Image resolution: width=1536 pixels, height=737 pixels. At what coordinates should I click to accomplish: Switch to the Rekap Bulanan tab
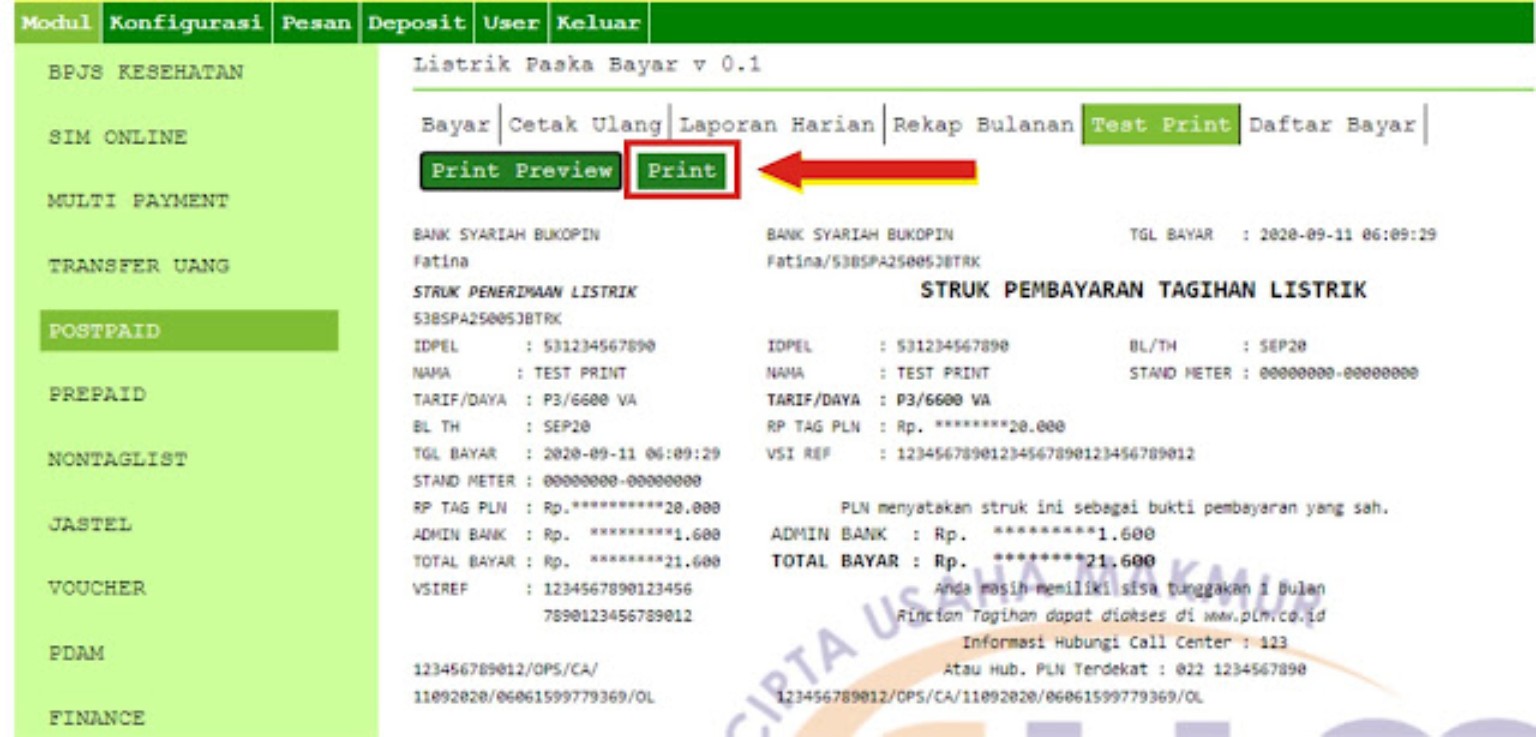(983, 125)
